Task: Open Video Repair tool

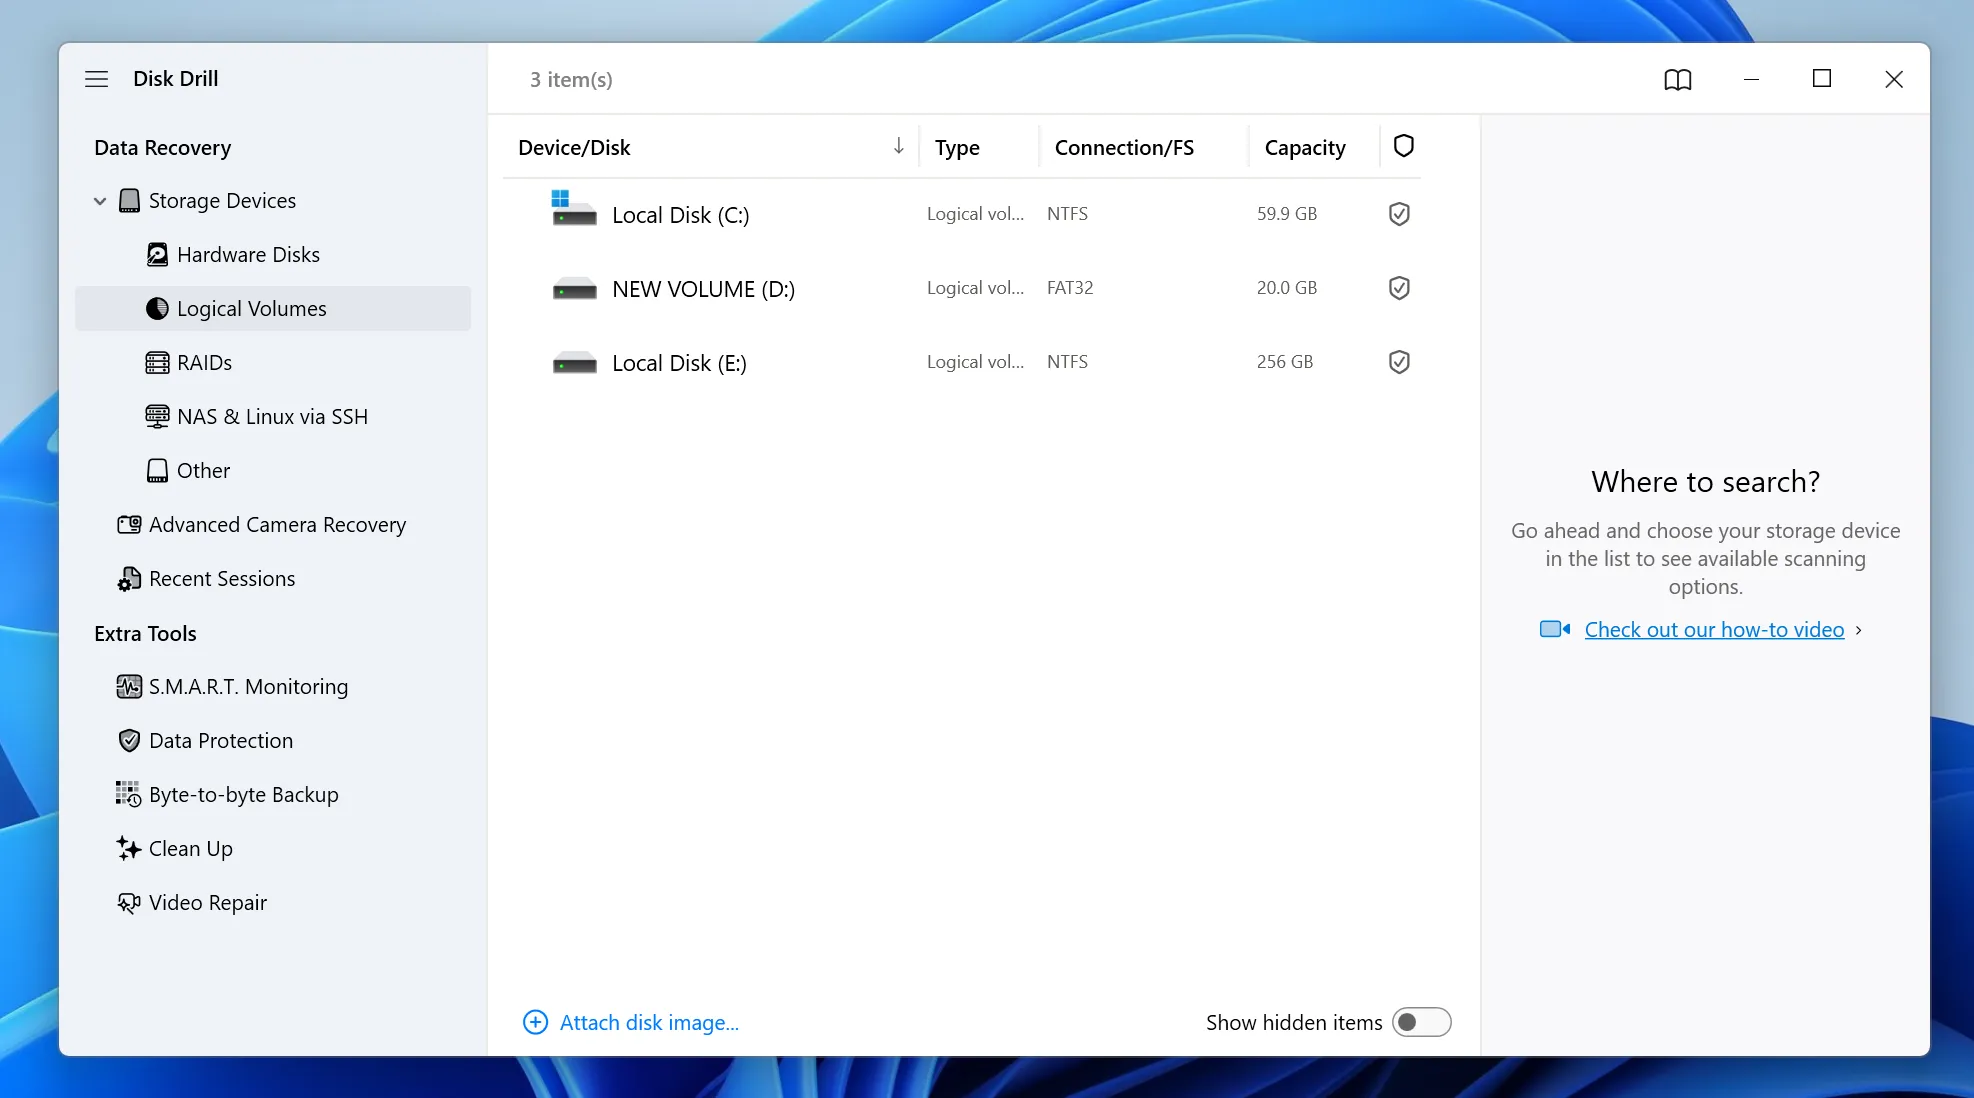Action: pos(208,903)
